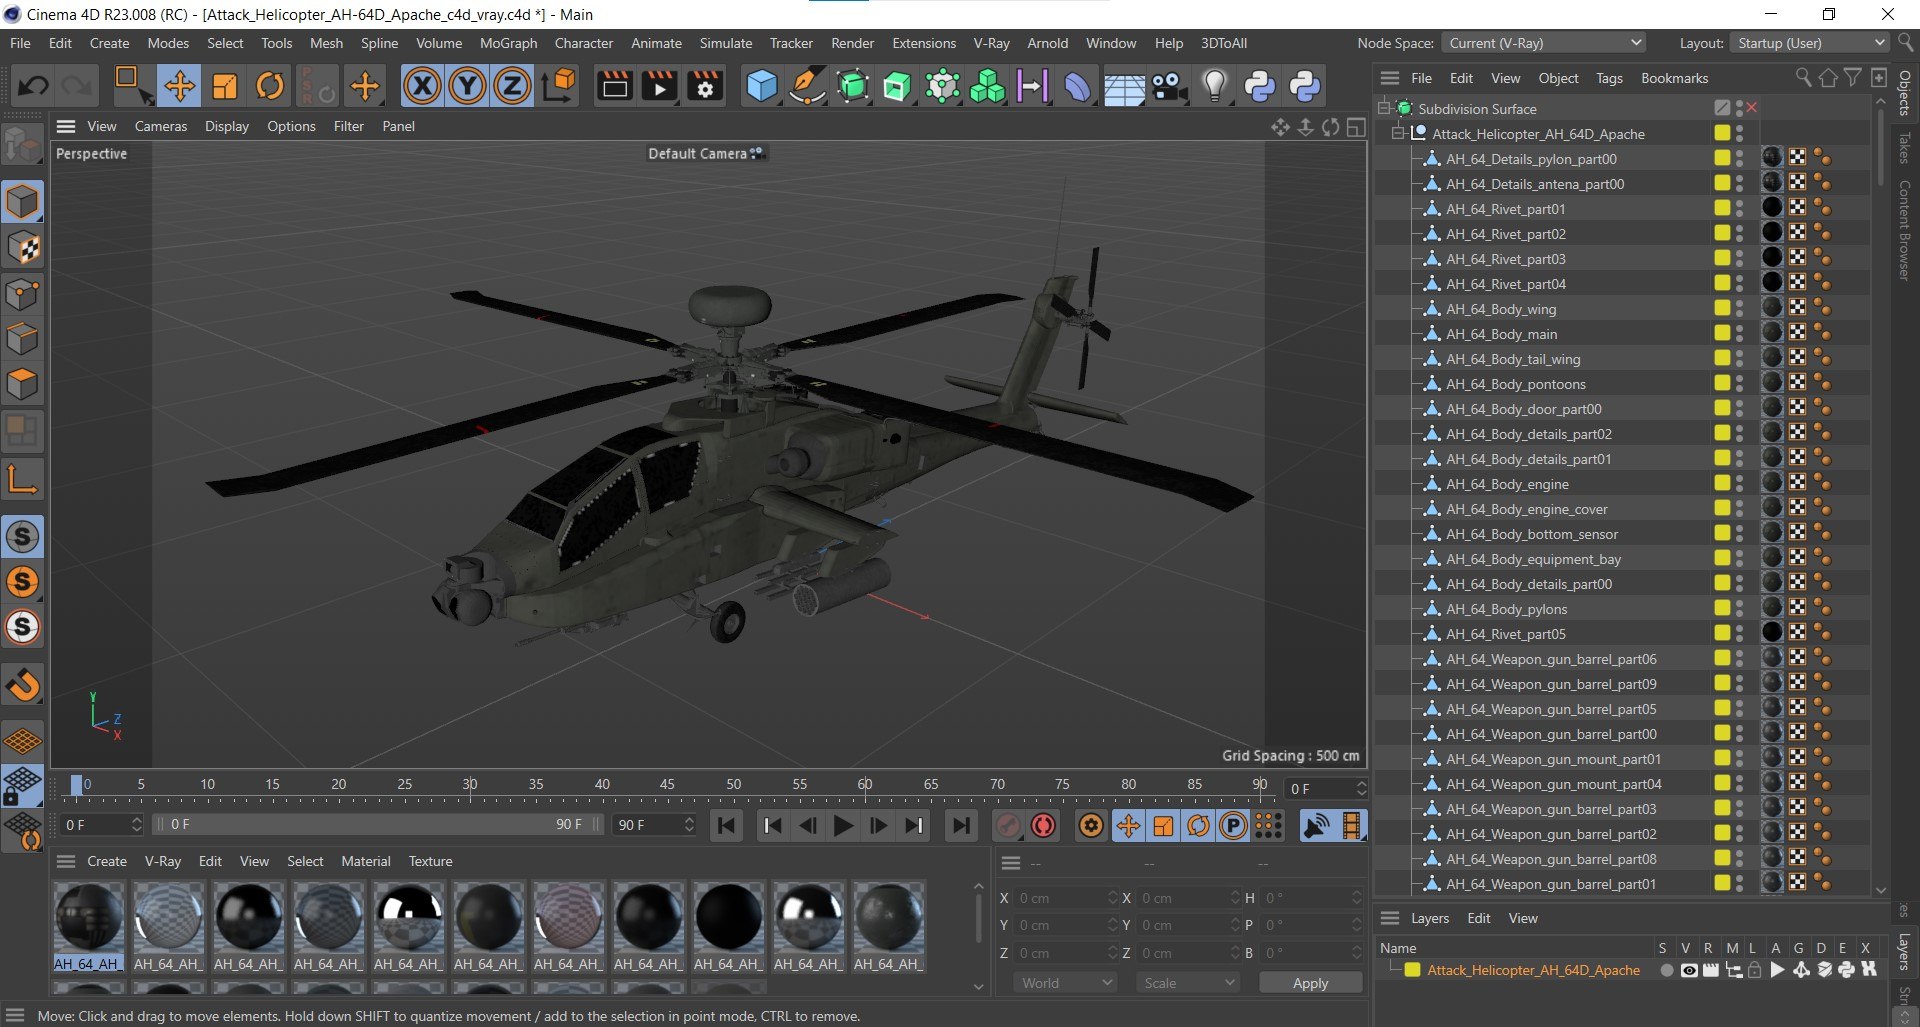Viewport: 1920px width, 1027px height.
Task: Click the Apply button
Action: (1310, 983)
